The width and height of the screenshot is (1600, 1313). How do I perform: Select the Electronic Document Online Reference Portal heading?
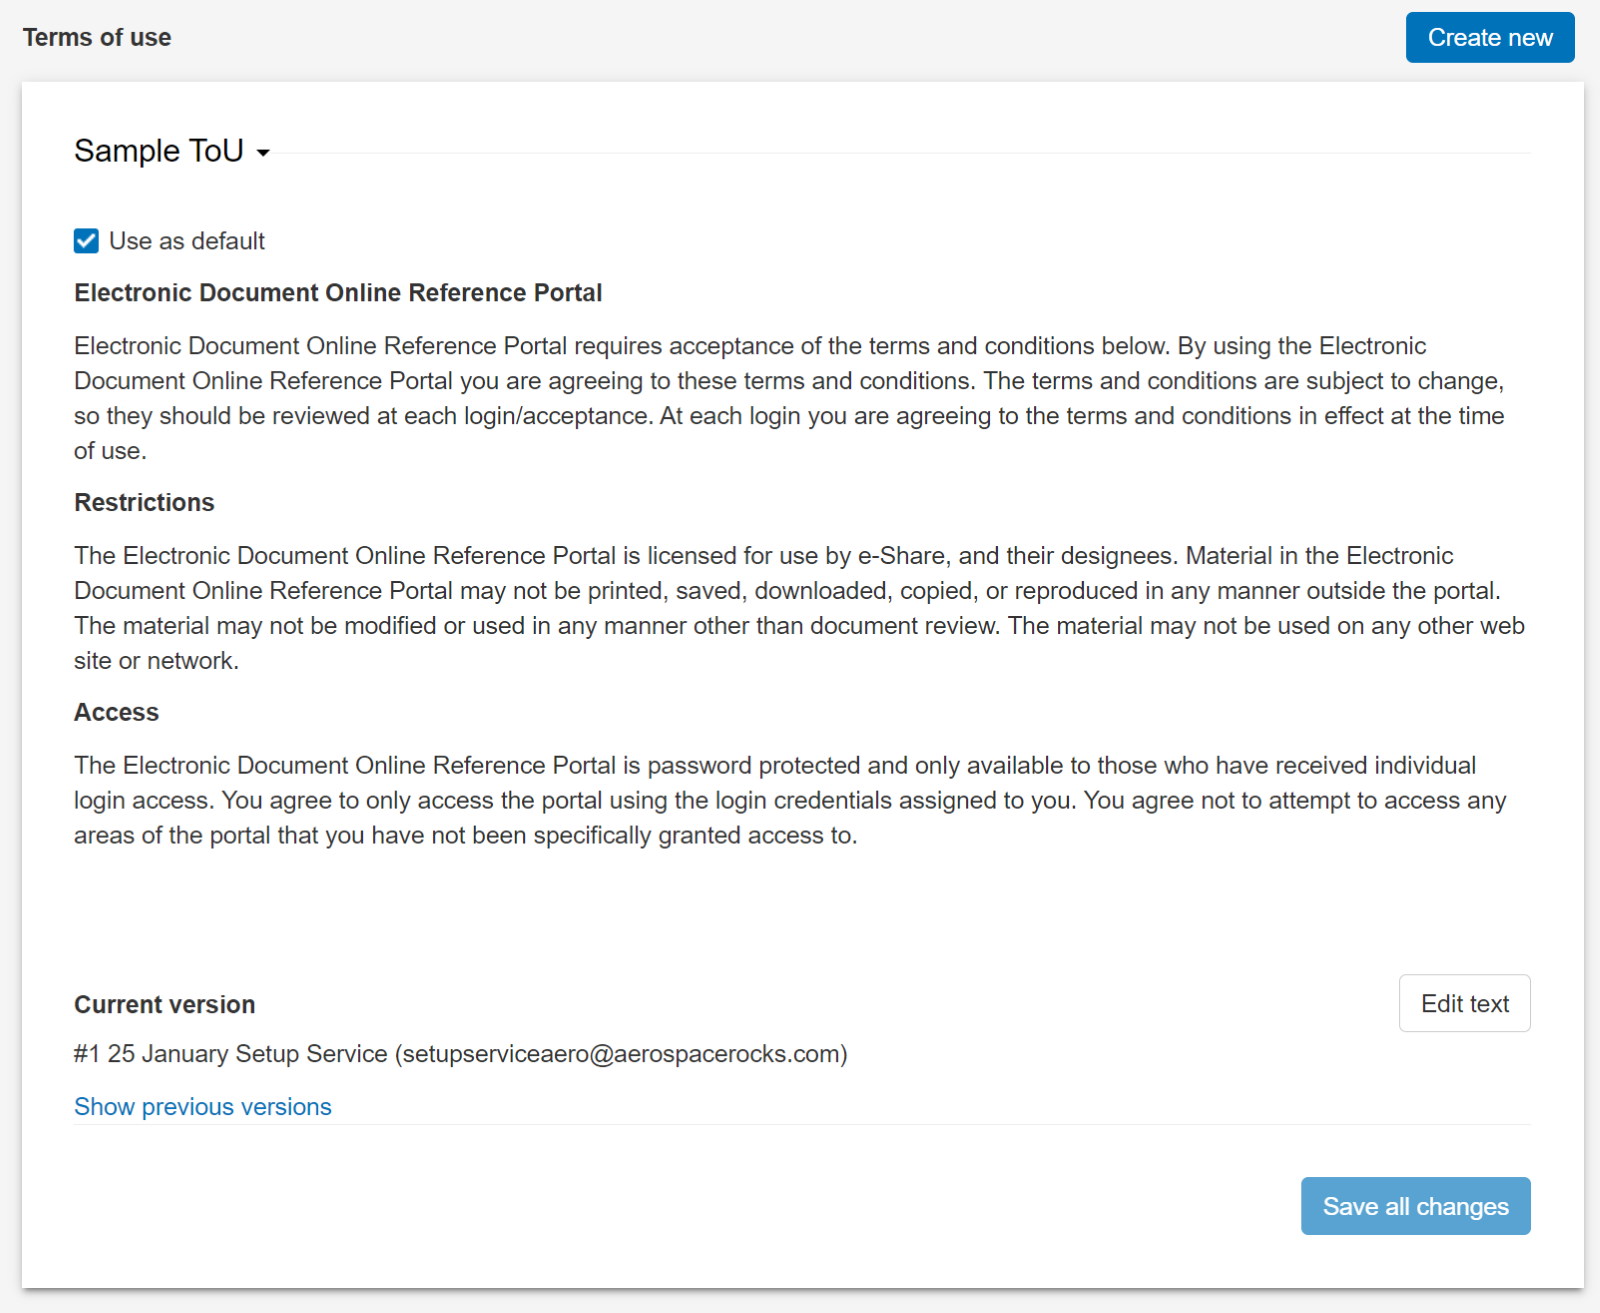(337, 292)
